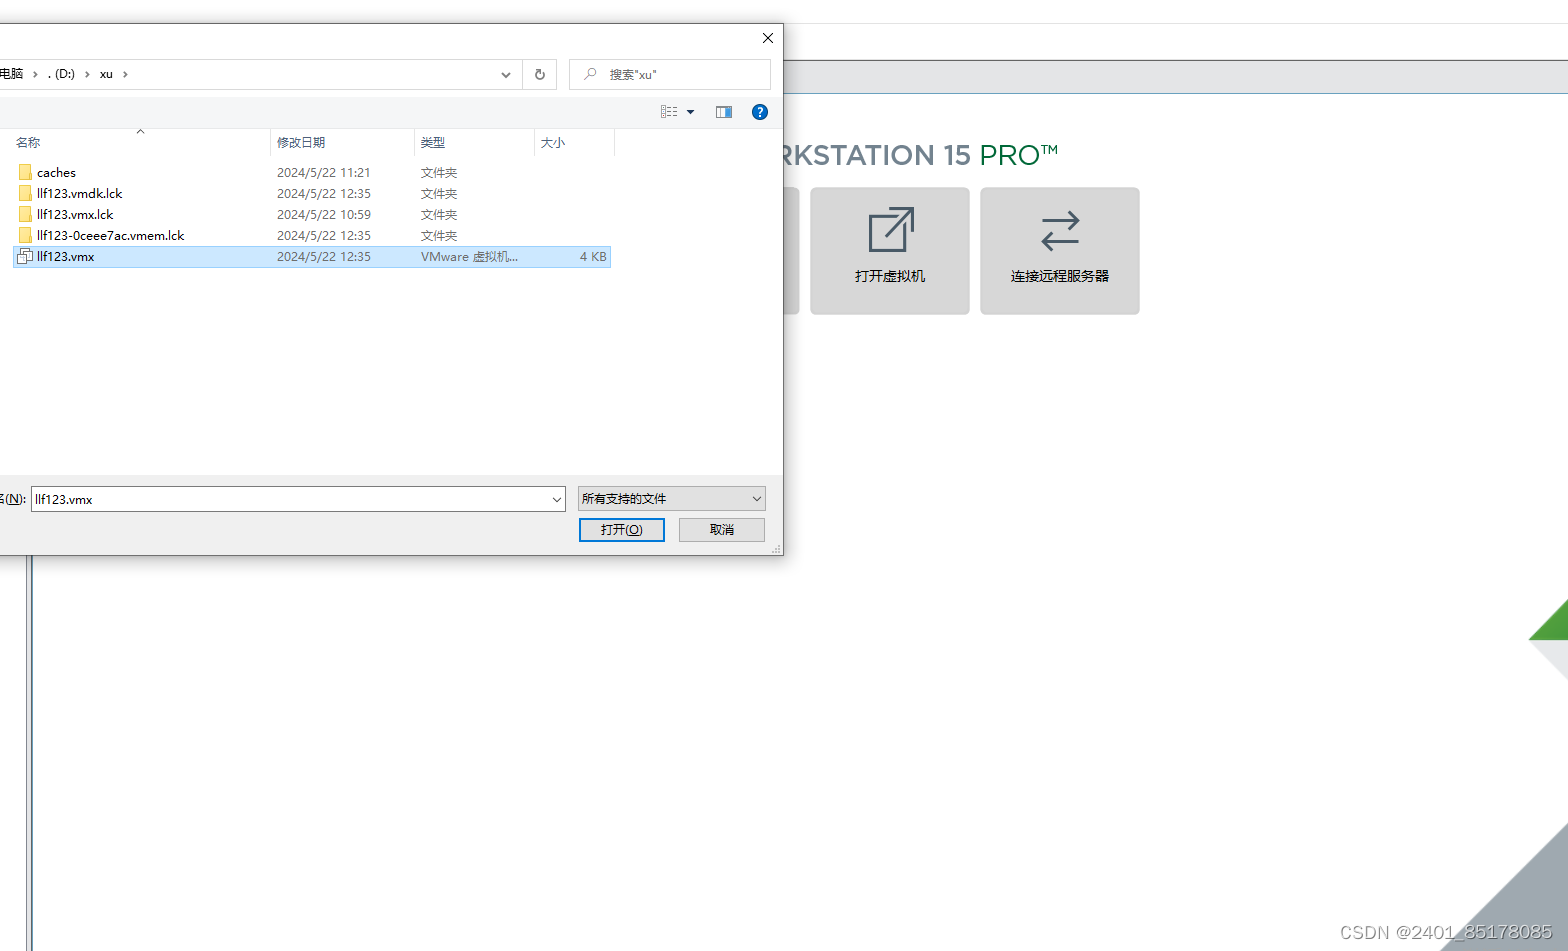Select the llf123.vmx.lck folder icon
The image size is (1568, 951).
click(x=25, y=214)
